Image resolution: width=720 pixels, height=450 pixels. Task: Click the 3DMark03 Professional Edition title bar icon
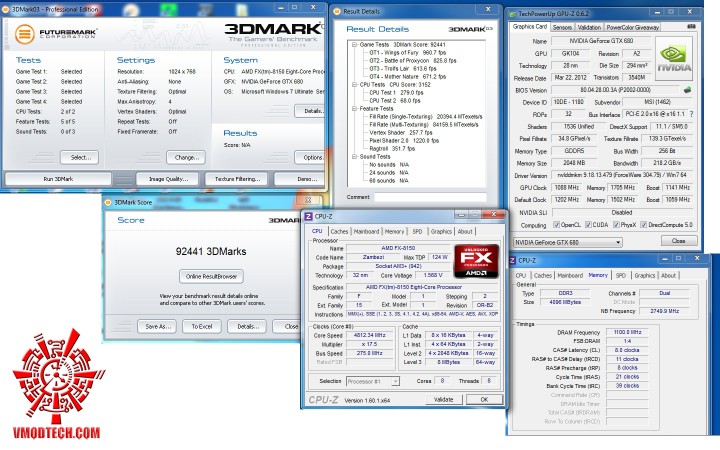6,9
